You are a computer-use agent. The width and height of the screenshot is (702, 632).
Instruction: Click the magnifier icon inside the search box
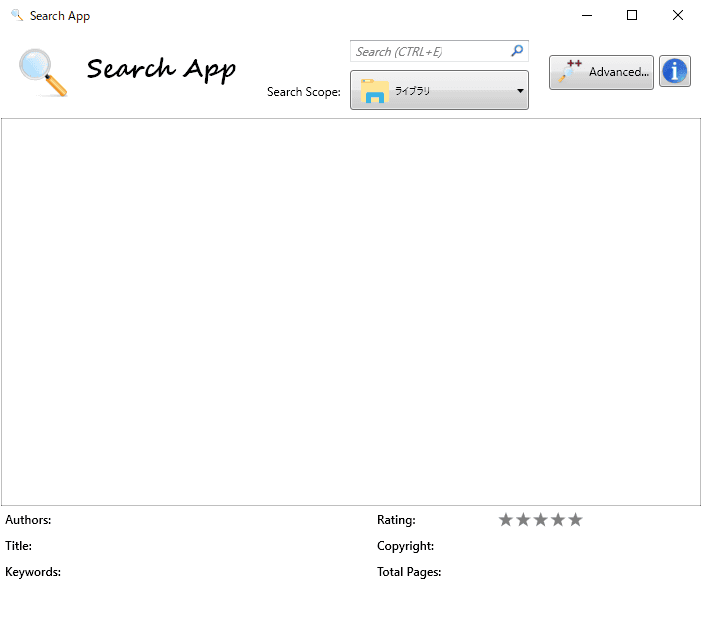[x=517, y=51]
